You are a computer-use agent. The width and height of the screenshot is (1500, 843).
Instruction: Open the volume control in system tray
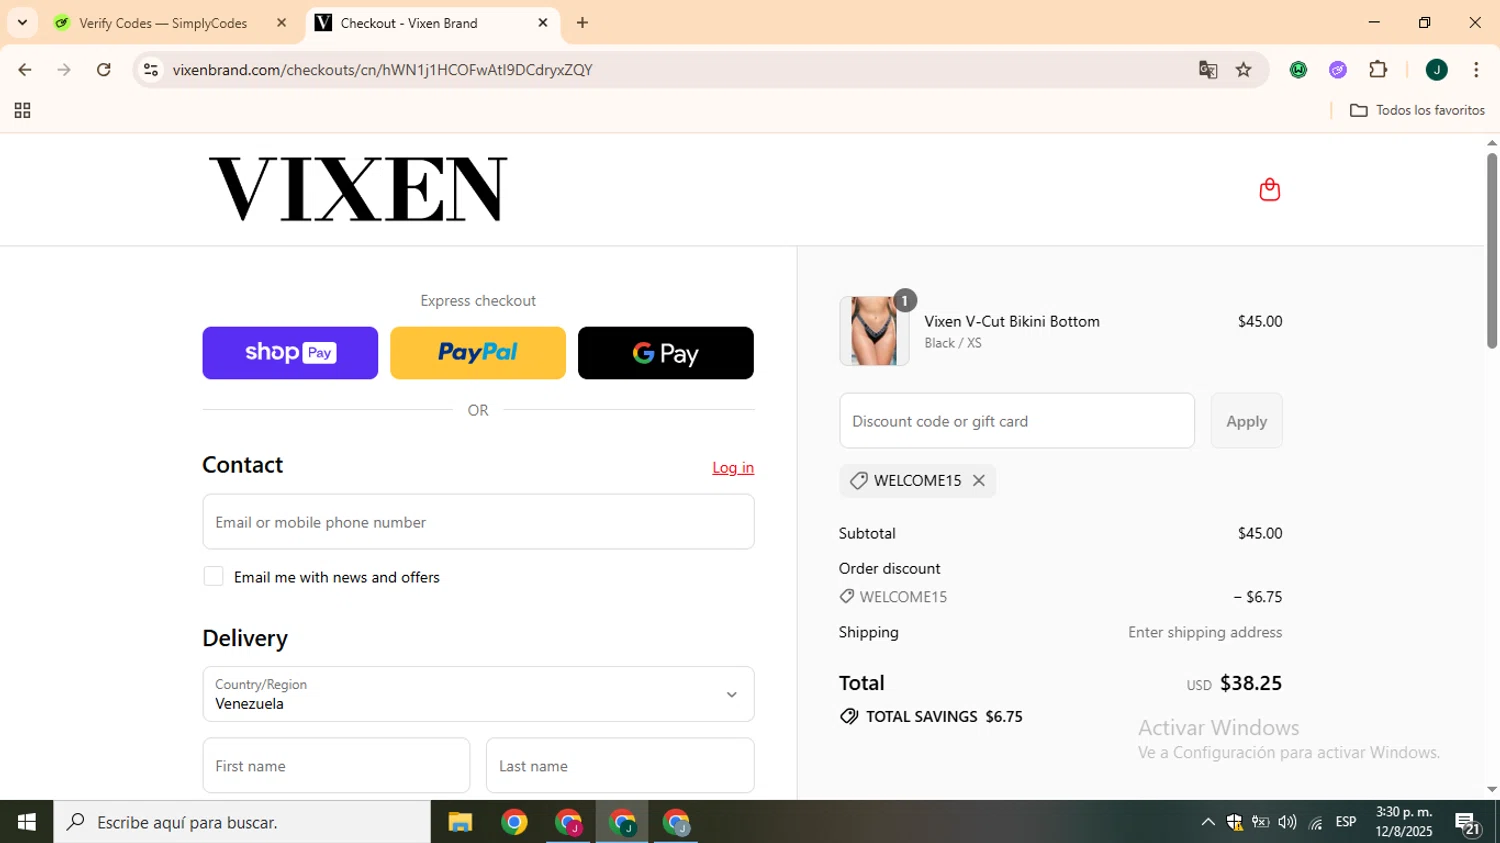(1287, 822)
